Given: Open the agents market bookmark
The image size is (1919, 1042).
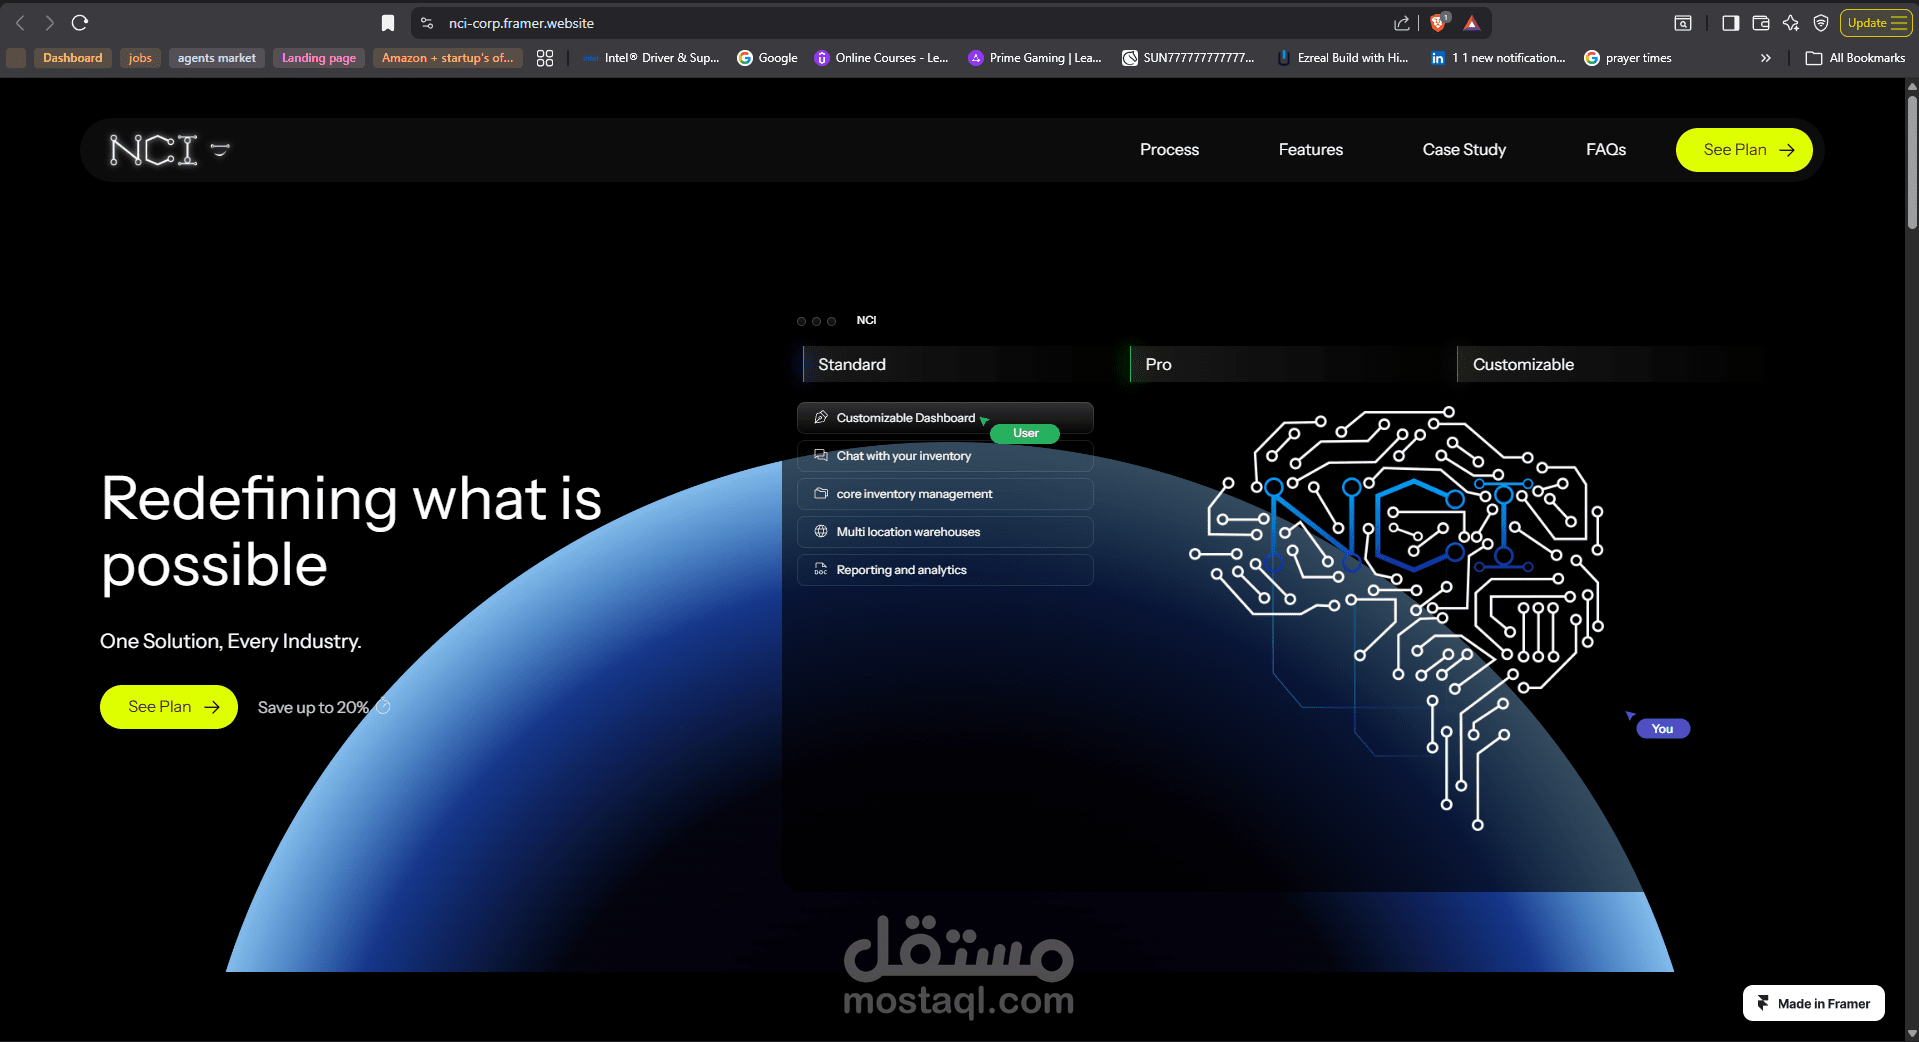Looking at the screenshot, I should click(216, 58).
